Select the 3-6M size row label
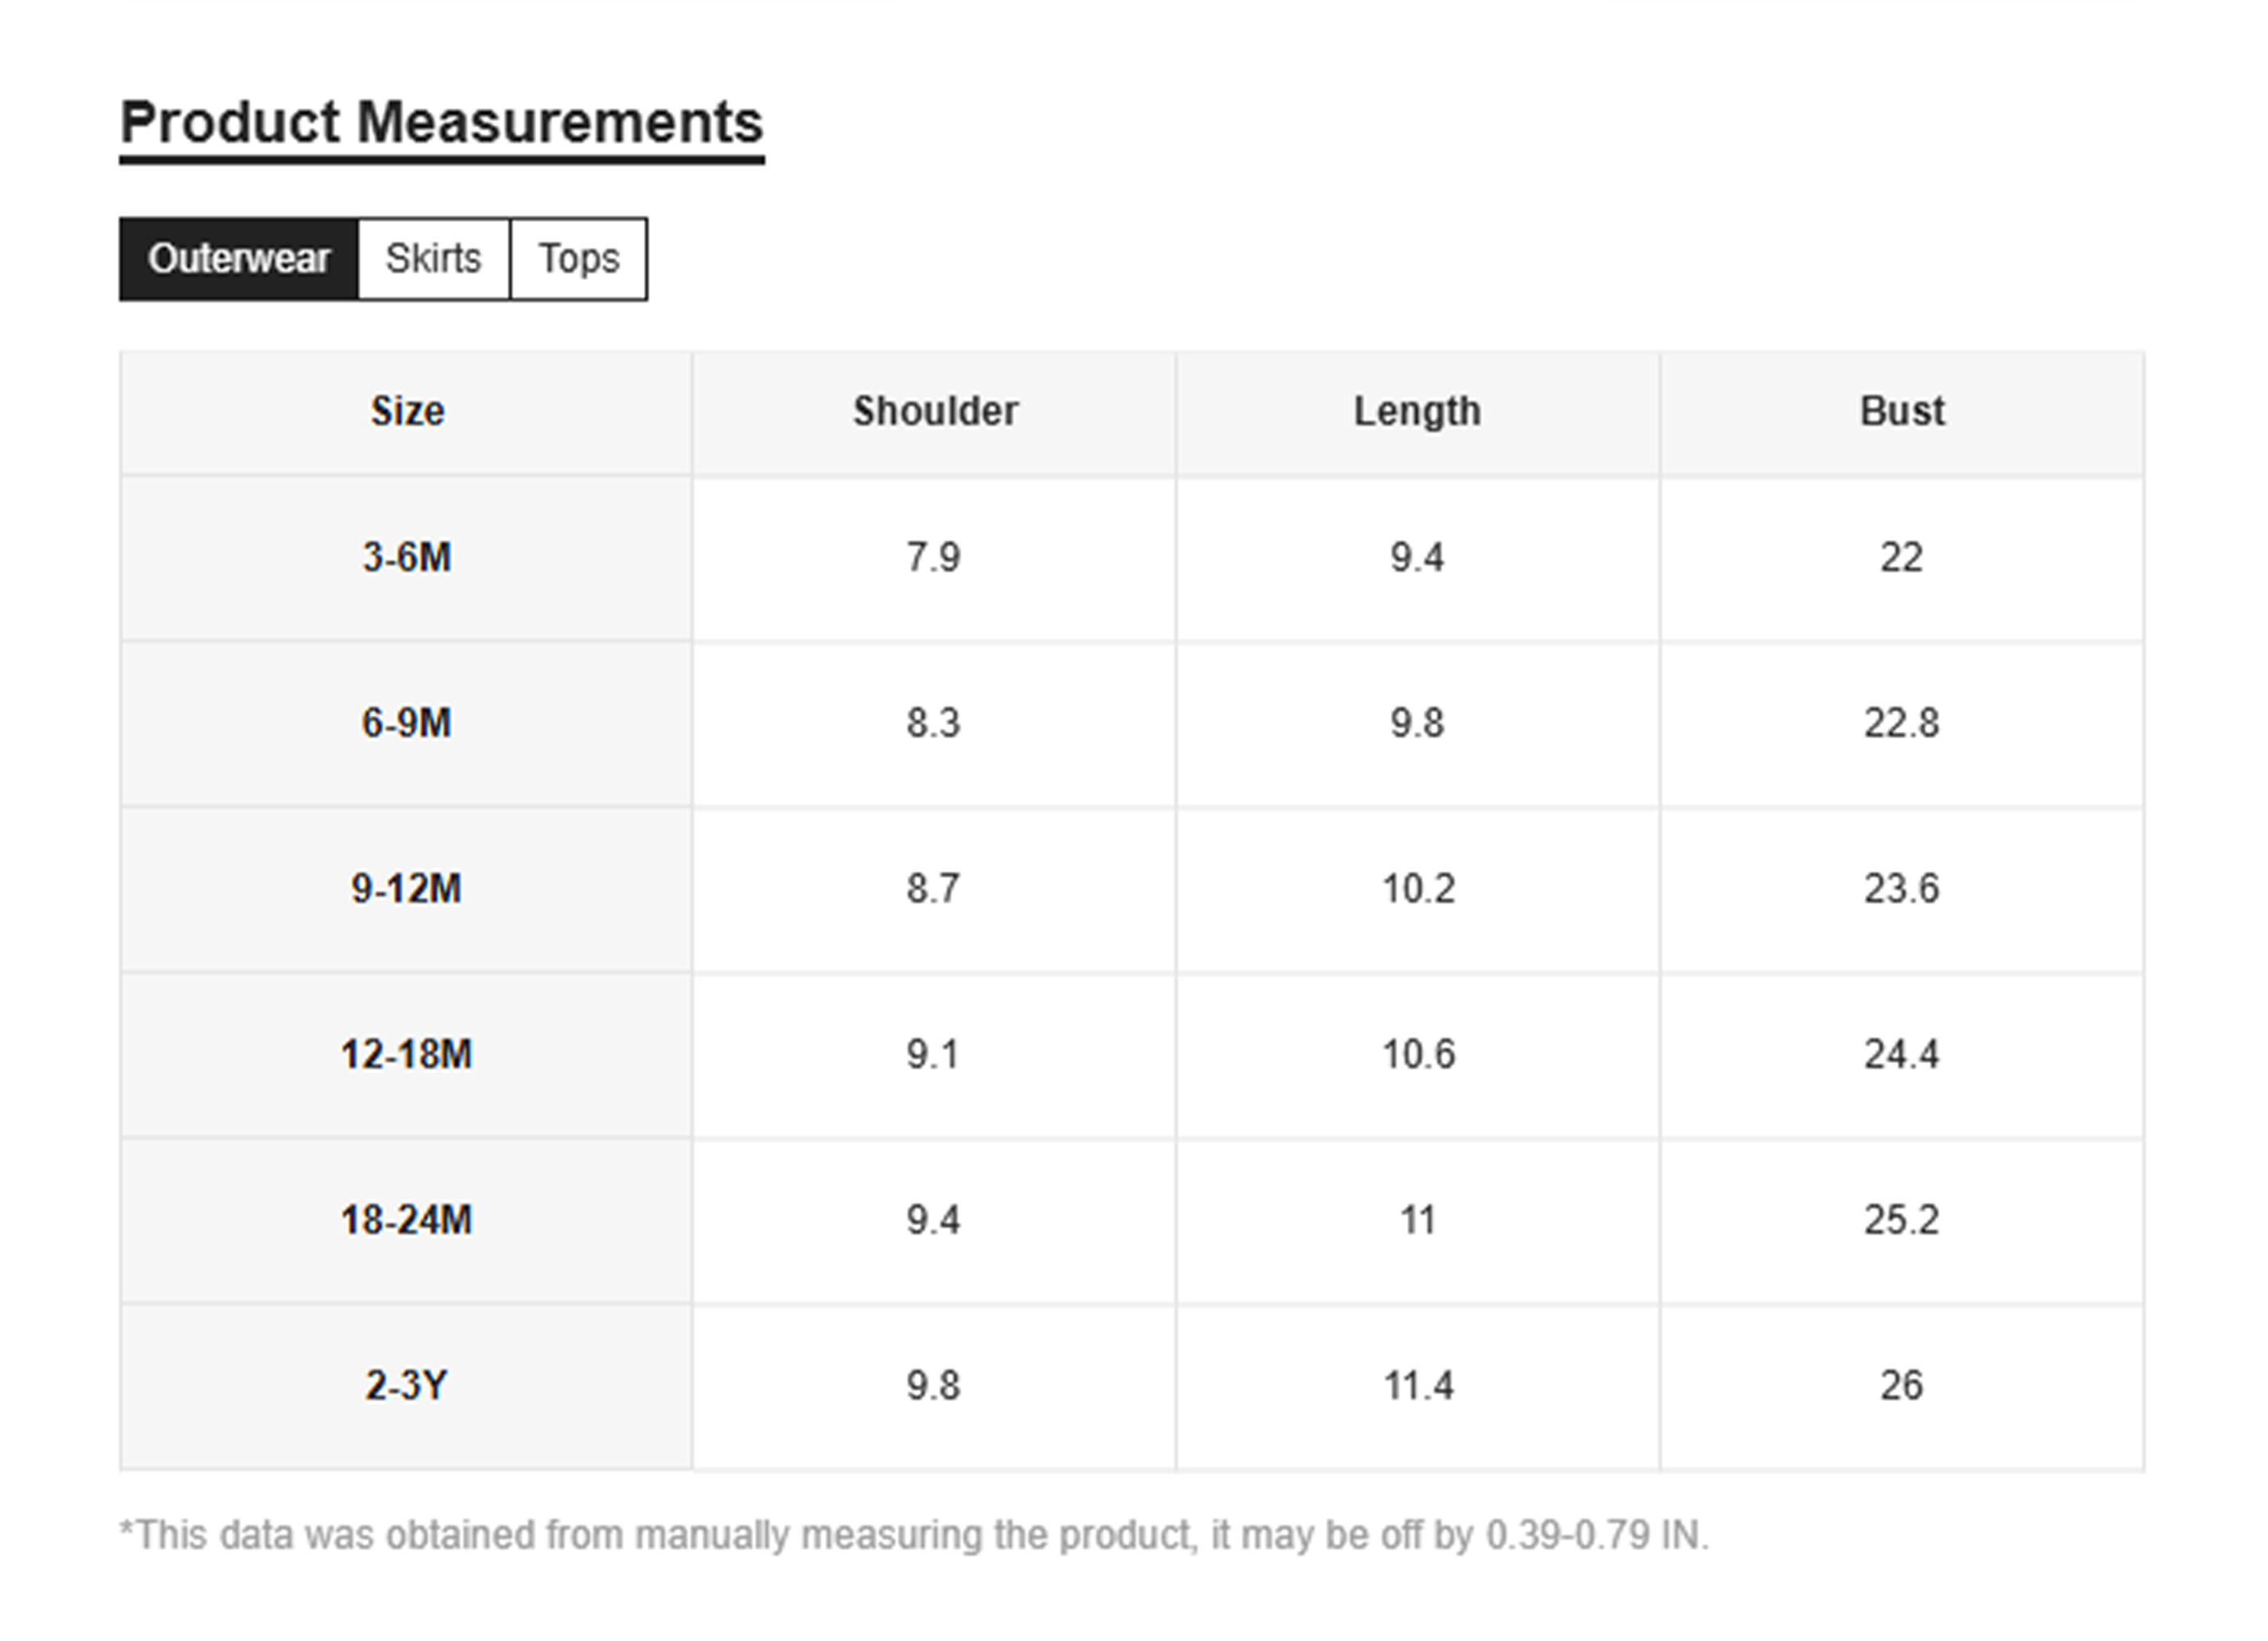Viewport: 2268px width, 1641px height. pos(407,558)
